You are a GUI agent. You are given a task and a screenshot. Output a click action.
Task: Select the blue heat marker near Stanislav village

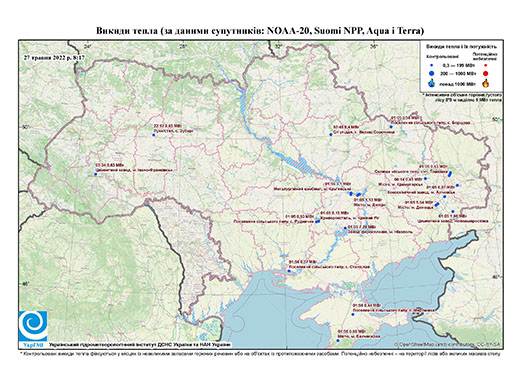[289, 271]
